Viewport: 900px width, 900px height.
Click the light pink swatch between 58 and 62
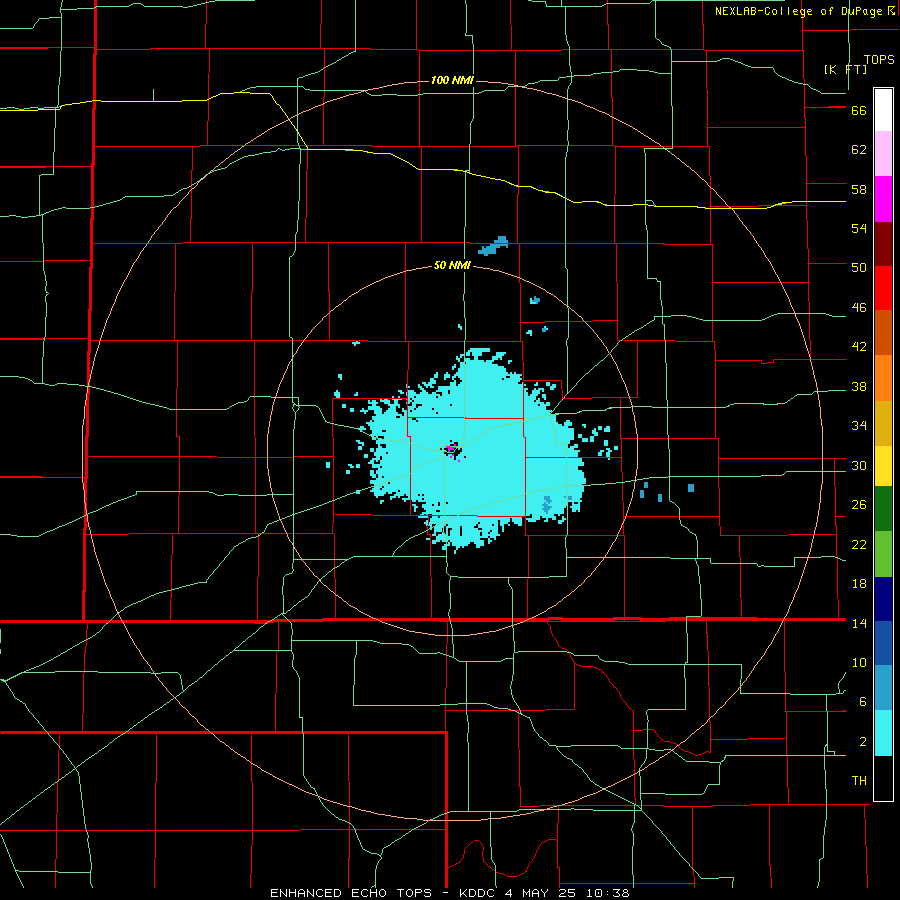883,154
